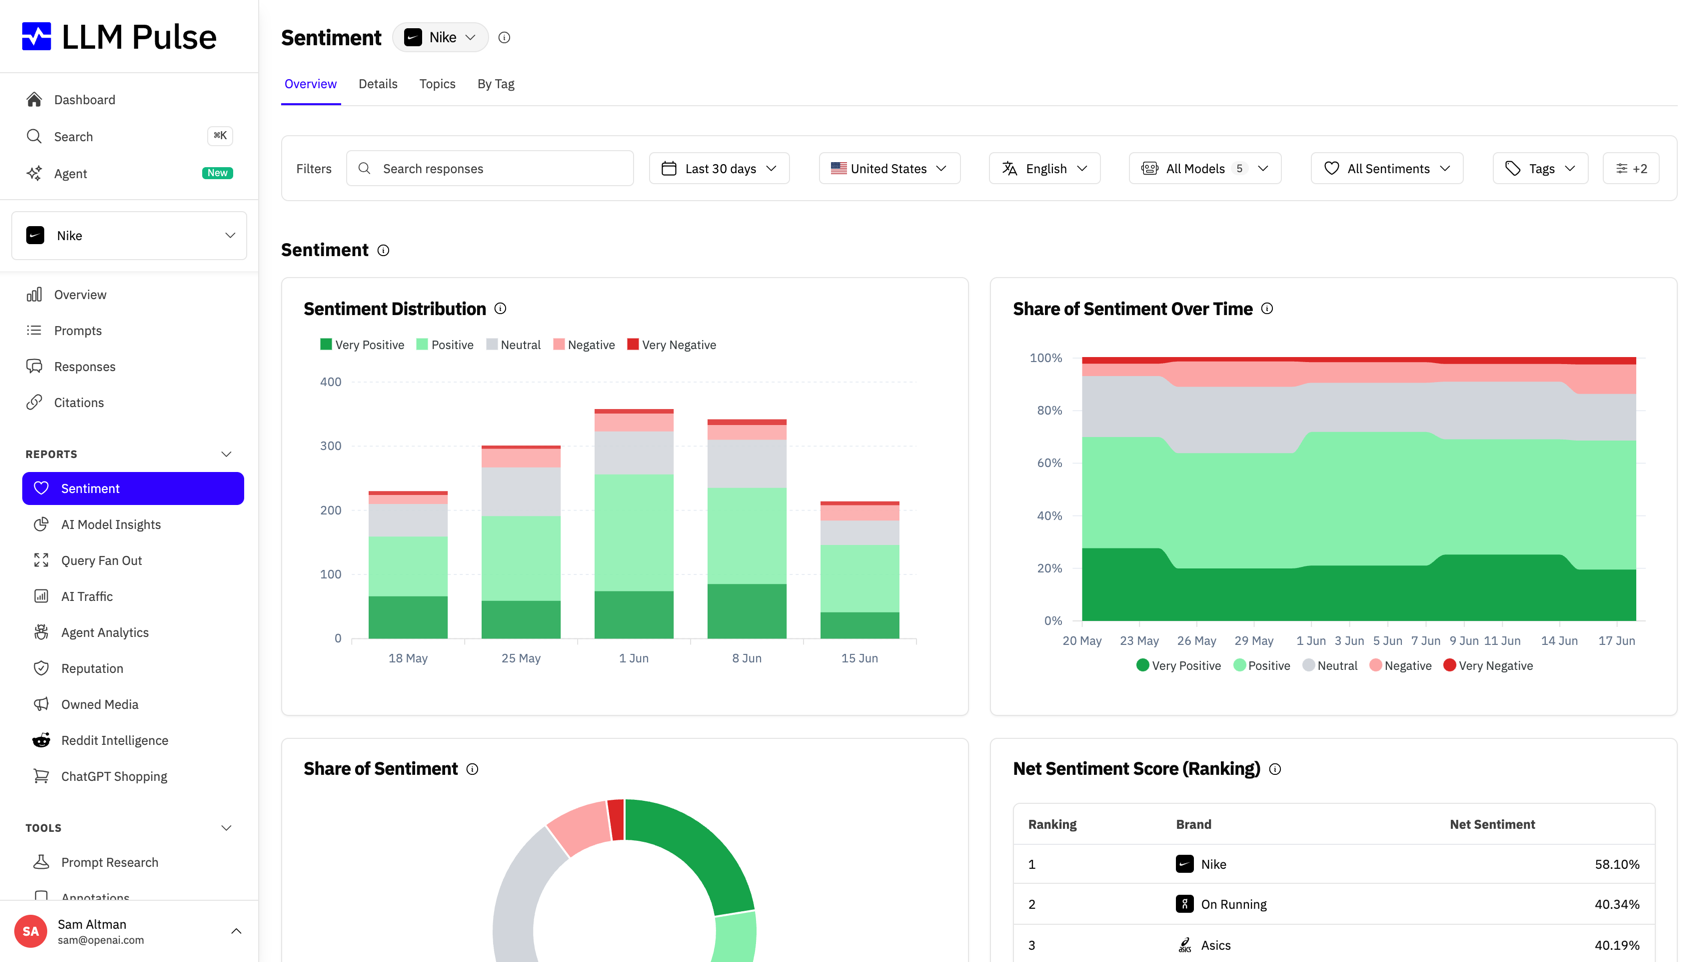Click the +2 more filters button

coord(1631,169)
